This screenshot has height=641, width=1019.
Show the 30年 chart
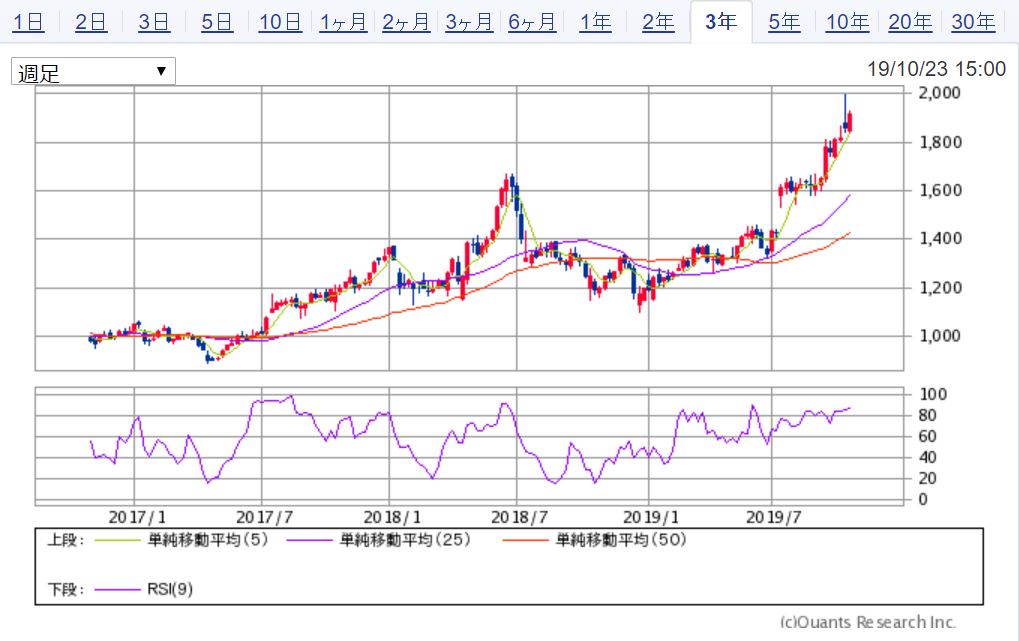974,22
